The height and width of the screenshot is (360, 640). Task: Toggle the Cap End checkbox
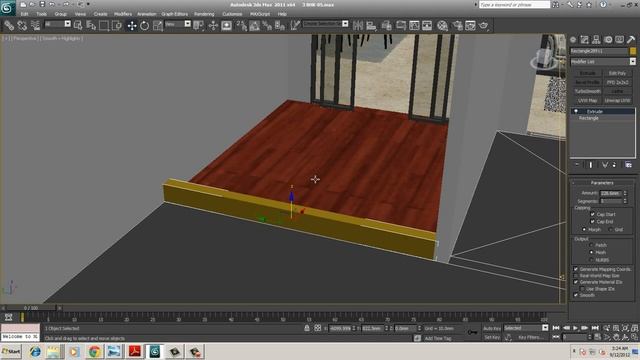(592, 222)
